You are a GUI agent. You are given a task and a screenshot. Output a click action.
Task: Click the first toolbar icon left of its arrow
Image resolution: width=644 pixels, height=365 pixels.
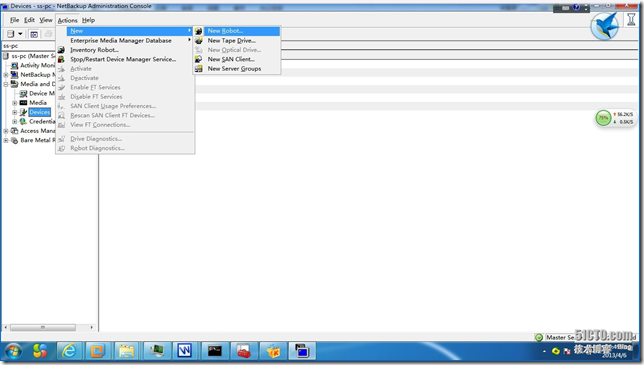tap(11, 34)
